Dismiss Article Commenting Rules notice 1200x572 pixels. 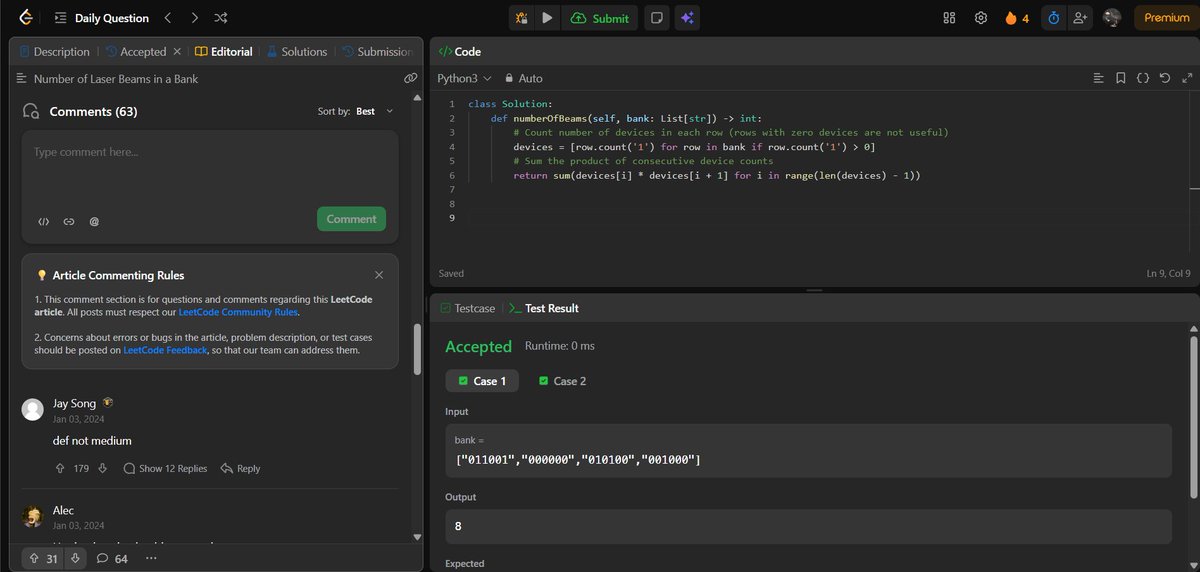click(x=379, y=274)
